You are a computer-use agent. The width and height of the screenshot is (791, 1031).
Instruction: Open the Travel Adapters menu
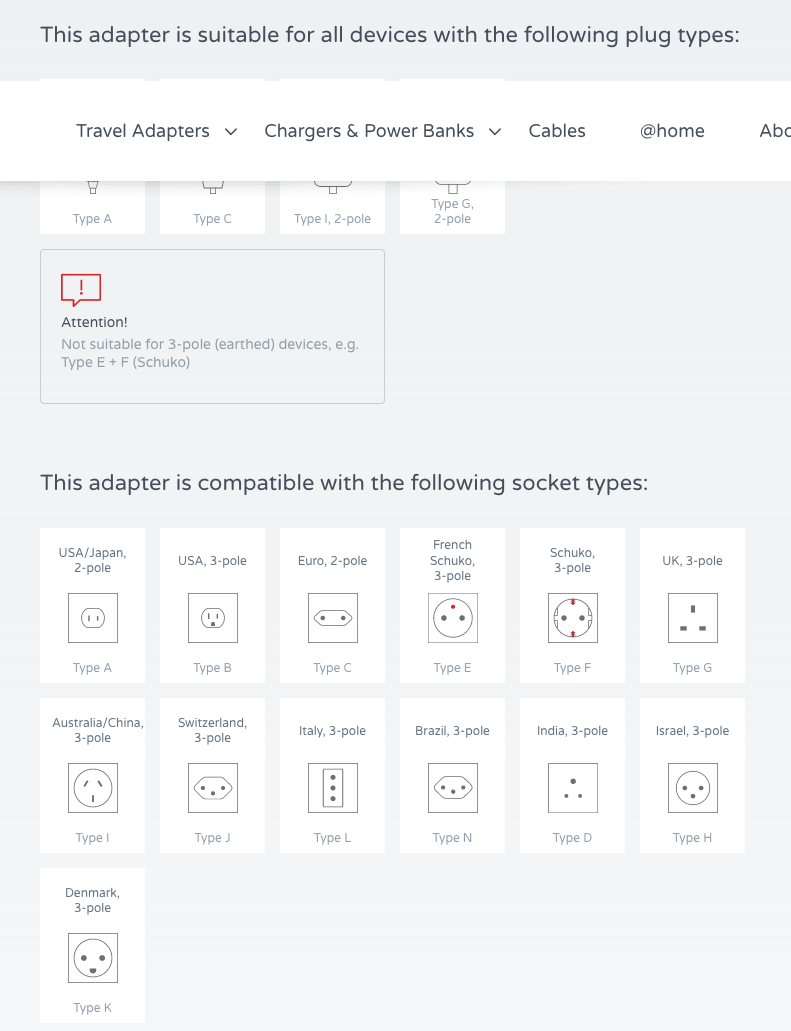[x=143, y=131]
